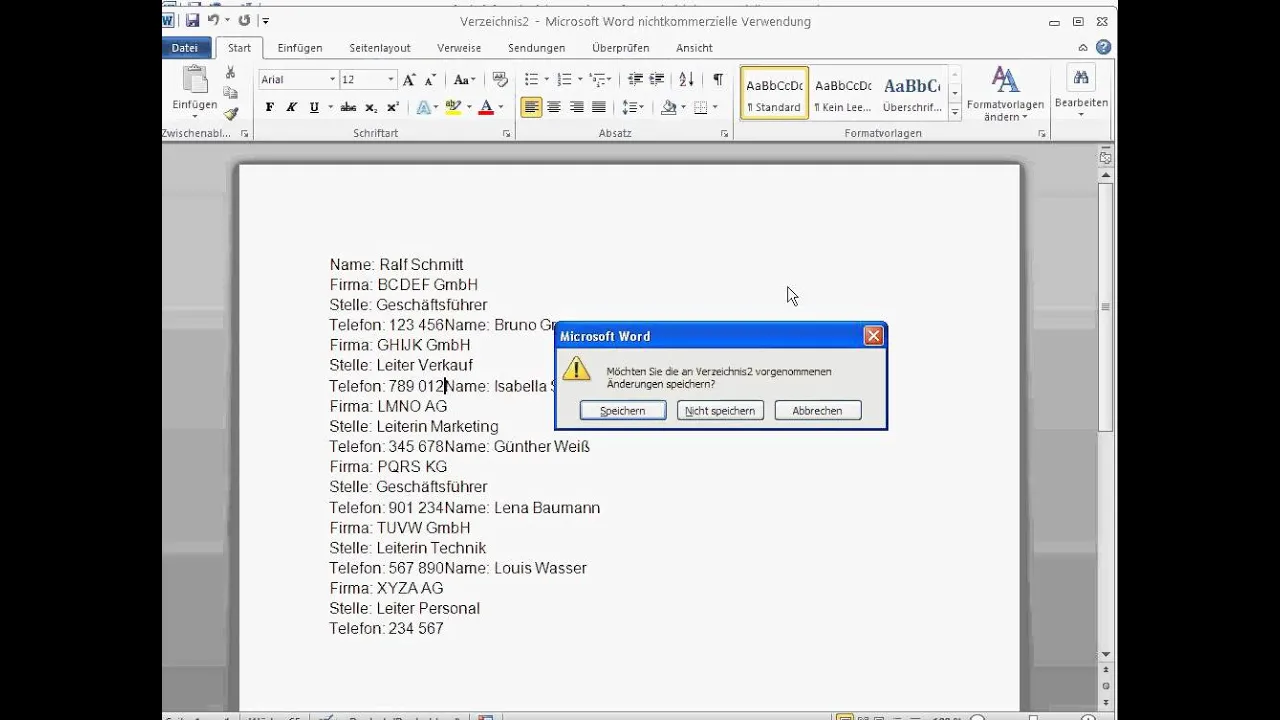
Task: Switch to the Seitenlayout tab
Action: [380, 48]
